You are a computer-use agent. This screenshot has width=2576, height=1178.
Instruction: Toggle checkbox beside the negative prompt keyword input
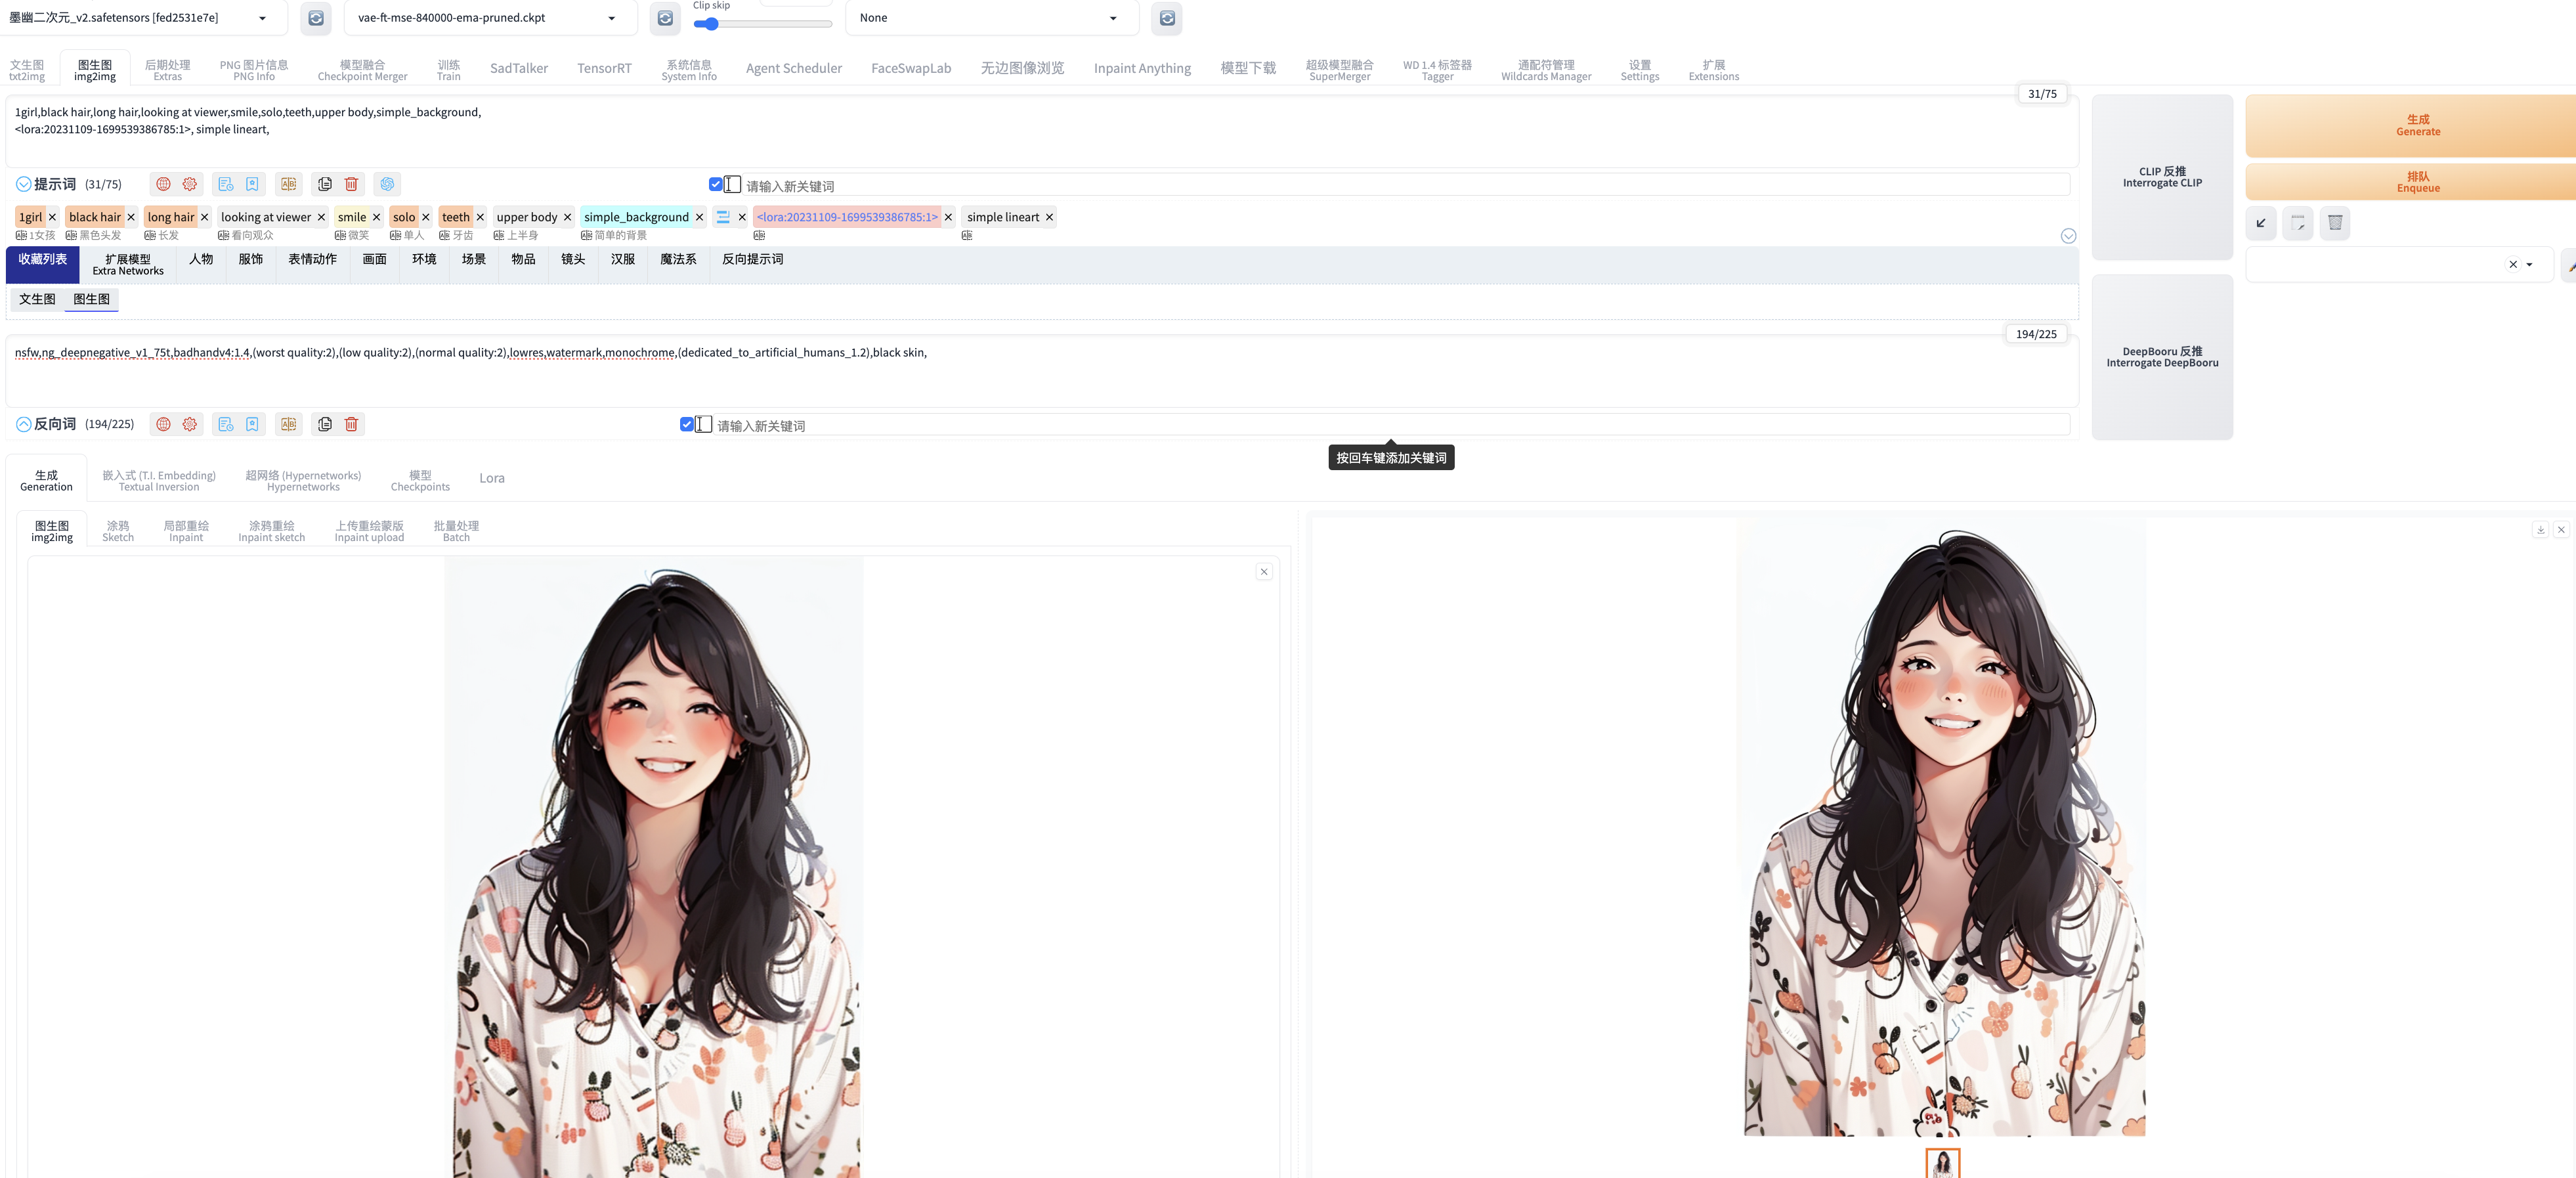point(687,424)
